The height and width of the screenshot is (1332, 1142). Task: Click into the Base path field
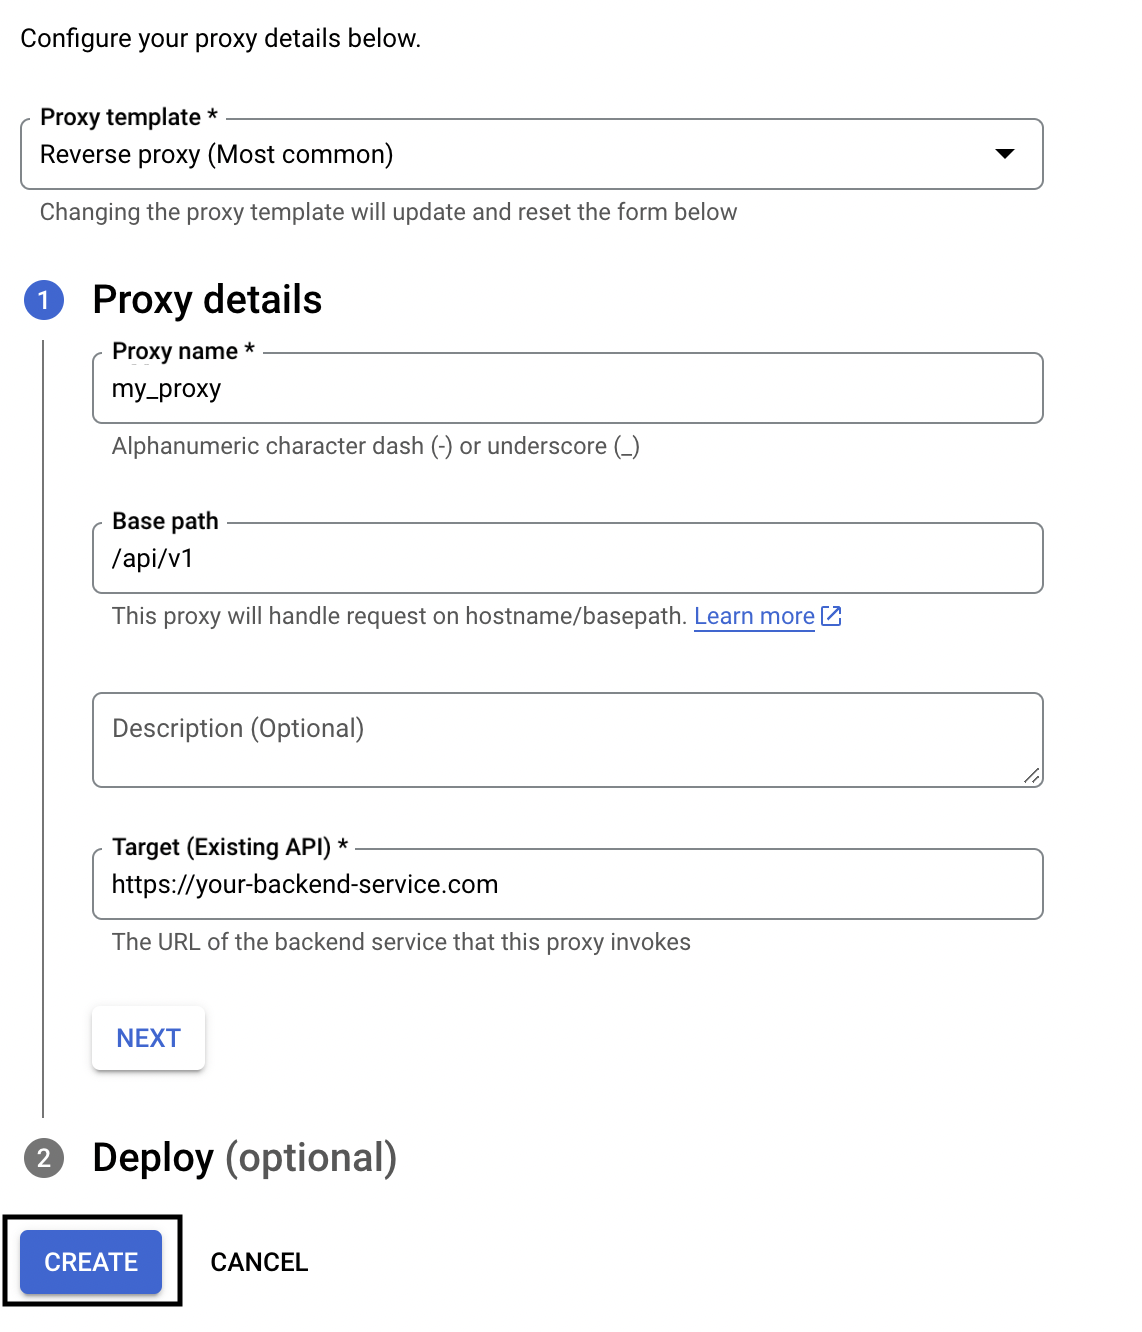(567, 559)
